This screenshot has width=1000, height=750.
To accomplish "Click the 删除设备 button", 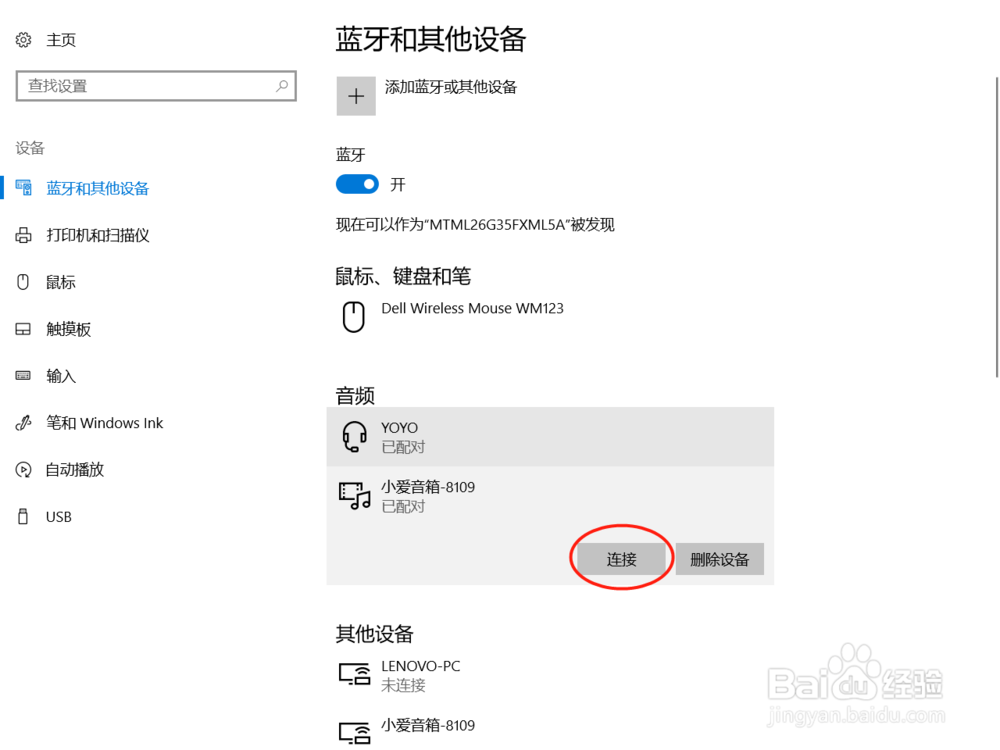I will tap(719, 559).
